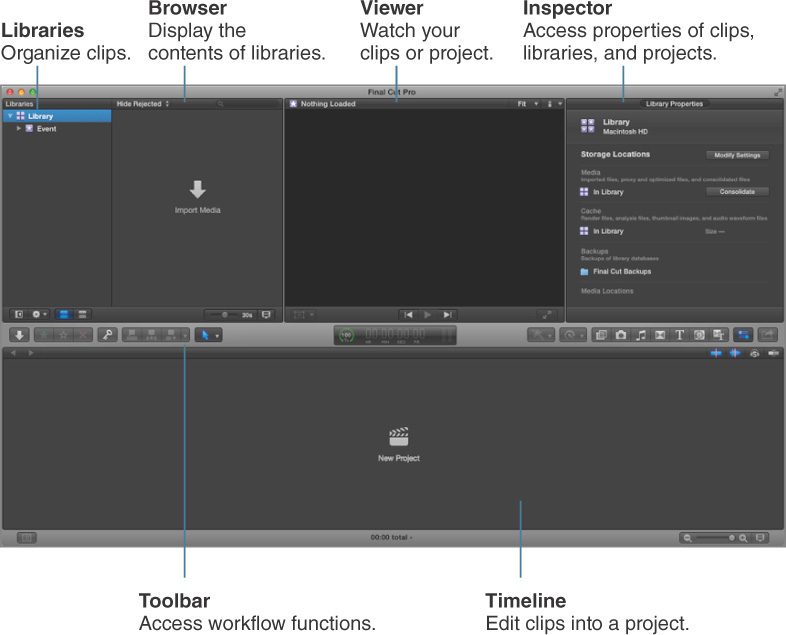Image resolution: width=786 pixels, height=635 pixels.
Task: Click the Consolidate button
Action: click(737, 191)
